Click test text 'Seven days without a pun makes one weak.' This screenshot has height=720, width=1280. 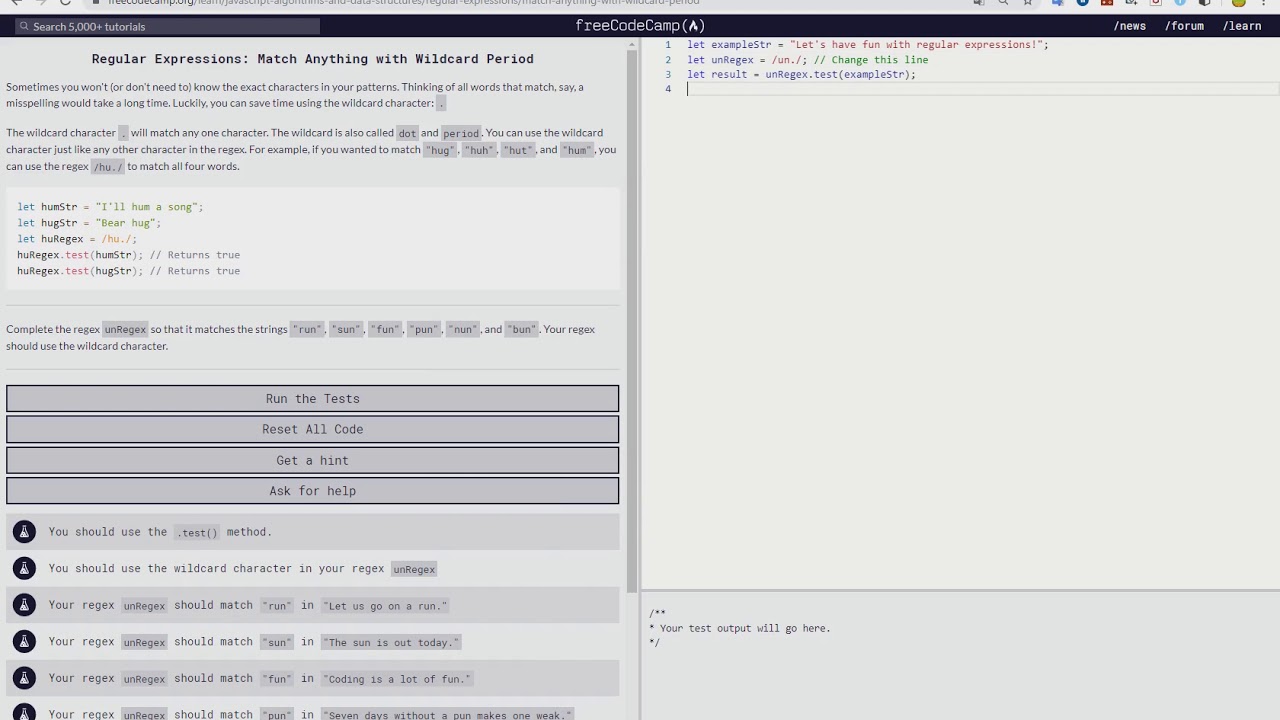click(448, 714)
